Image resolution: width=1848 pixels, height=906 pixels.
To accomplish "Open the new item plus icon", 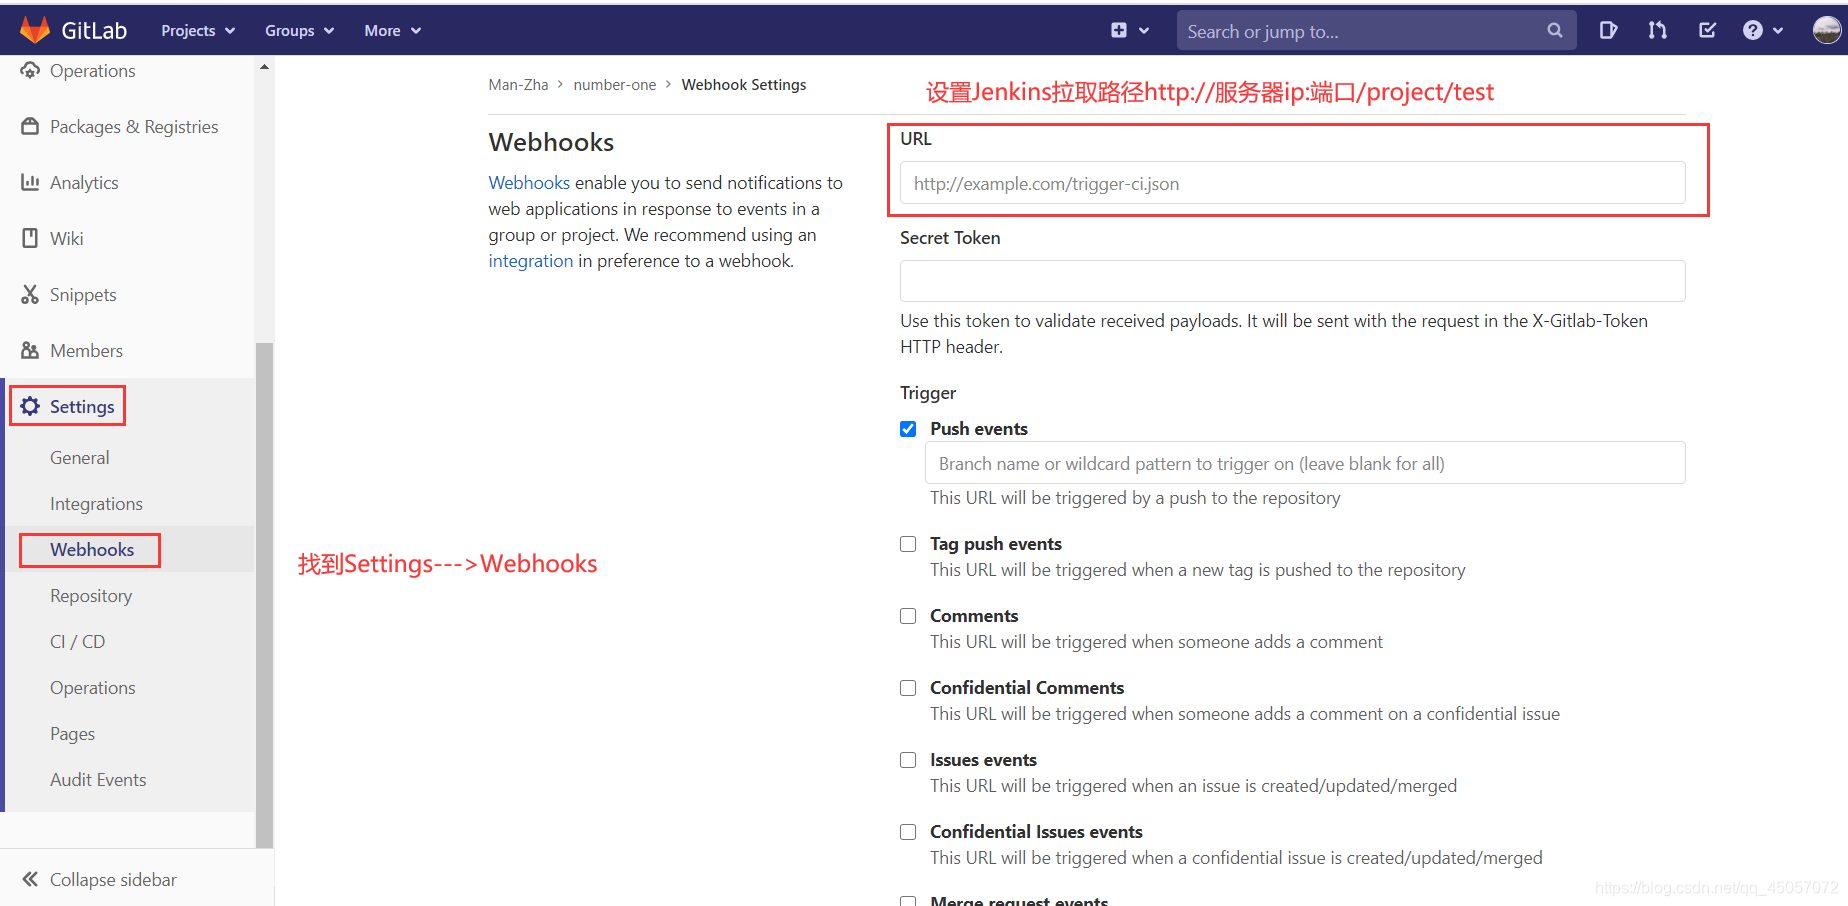I will [x=1119, y=30].
